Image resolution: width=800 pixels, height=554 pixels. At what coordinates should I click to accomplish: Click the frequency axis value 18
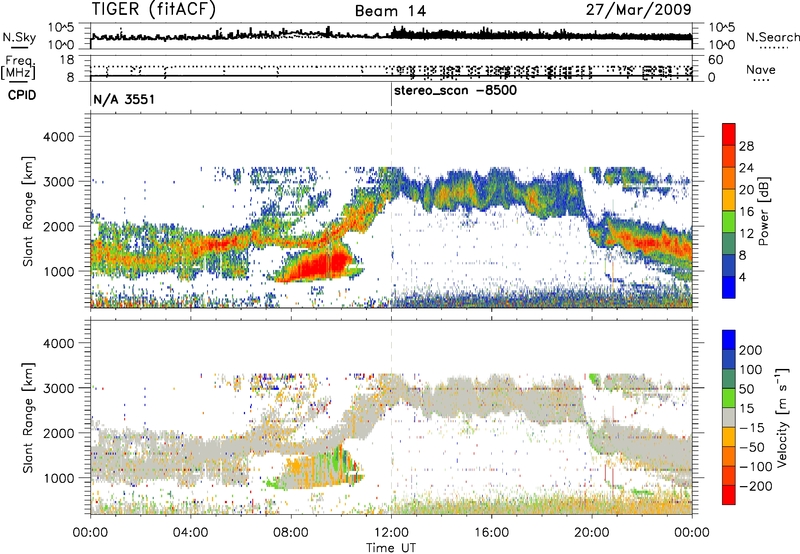[67, 60]
